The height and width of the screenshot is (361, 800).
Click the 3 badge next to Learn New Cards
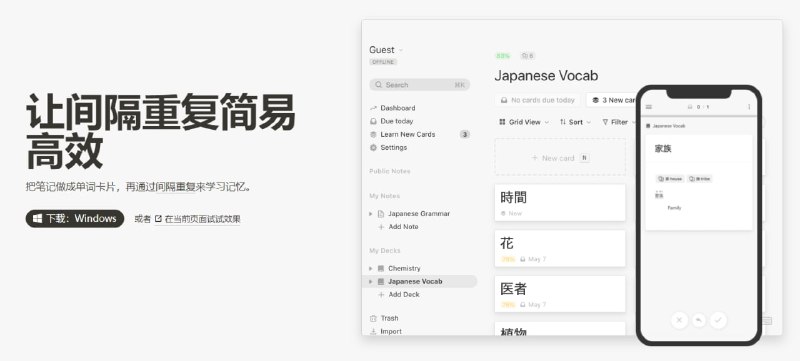pos(464,135)
